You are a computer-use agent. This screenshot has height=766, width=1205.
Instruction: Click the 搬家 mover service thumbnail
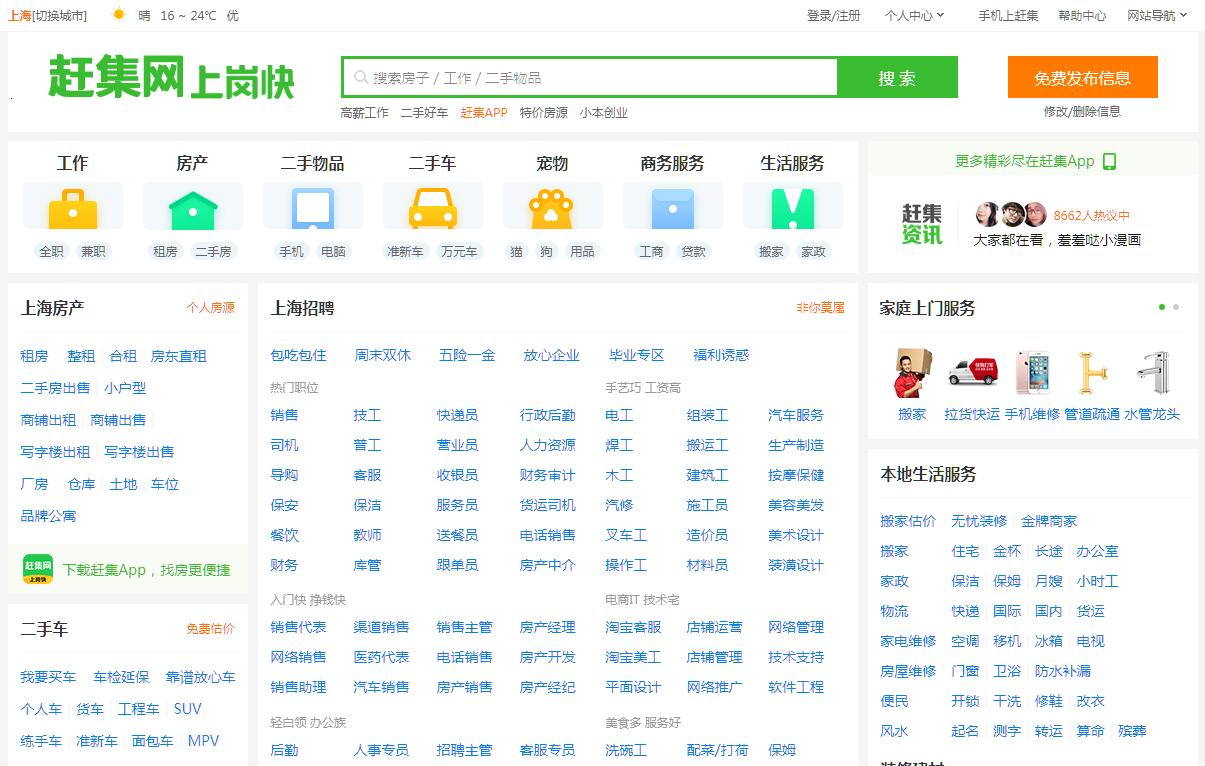pyautogui.click(x=912, y=374)
